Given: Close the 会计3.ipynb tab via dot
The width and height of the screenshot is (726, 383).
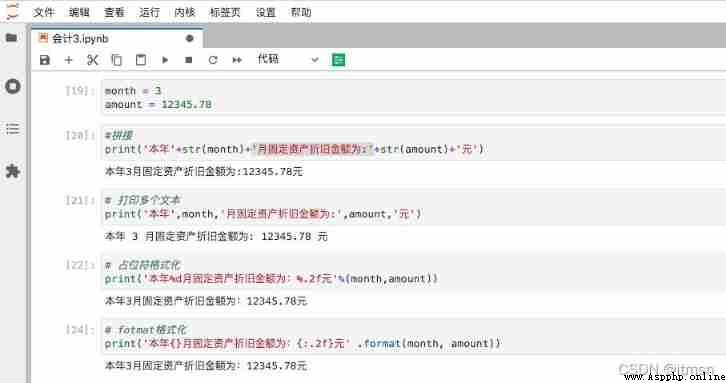Looking at the screenshot, I should tap(189, 38).
